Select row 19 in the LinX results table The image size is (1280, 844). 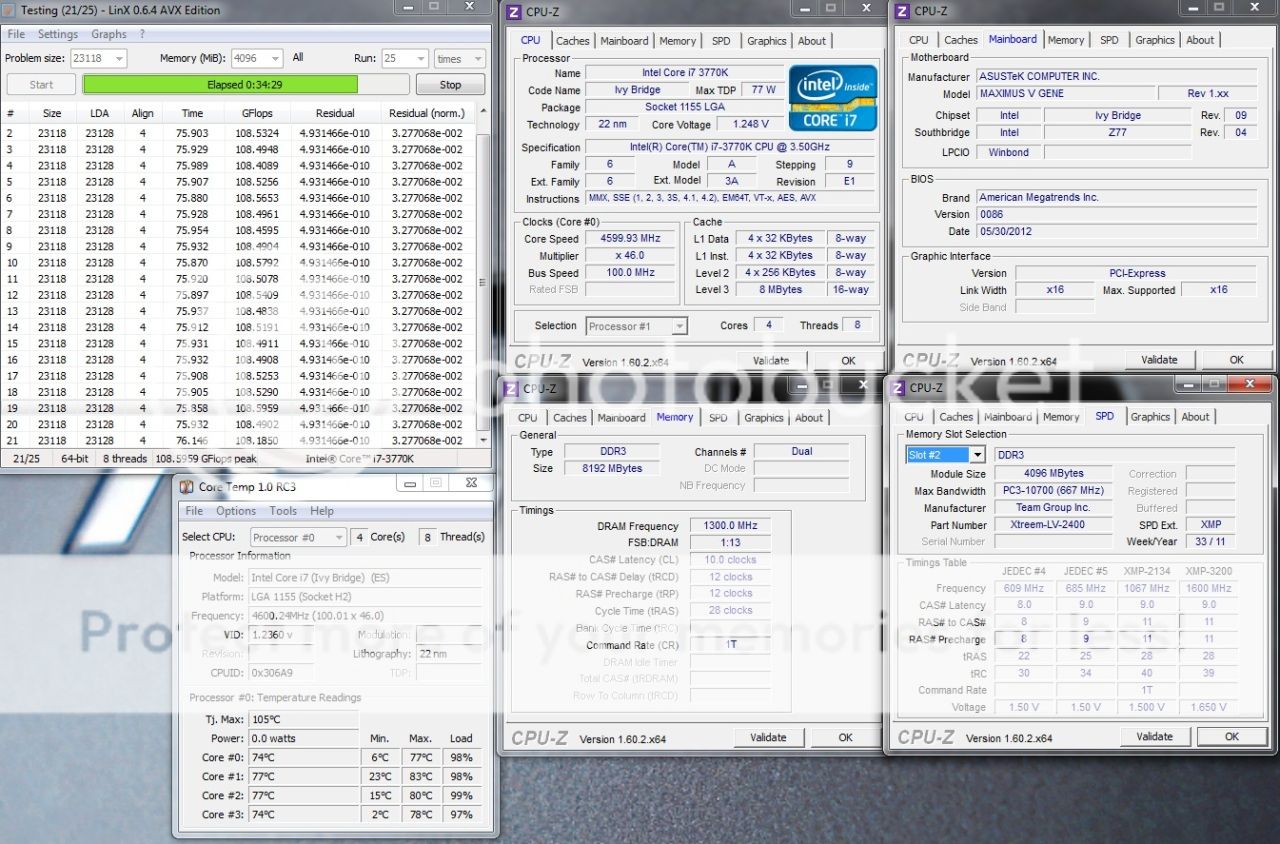tap(240, 408)
